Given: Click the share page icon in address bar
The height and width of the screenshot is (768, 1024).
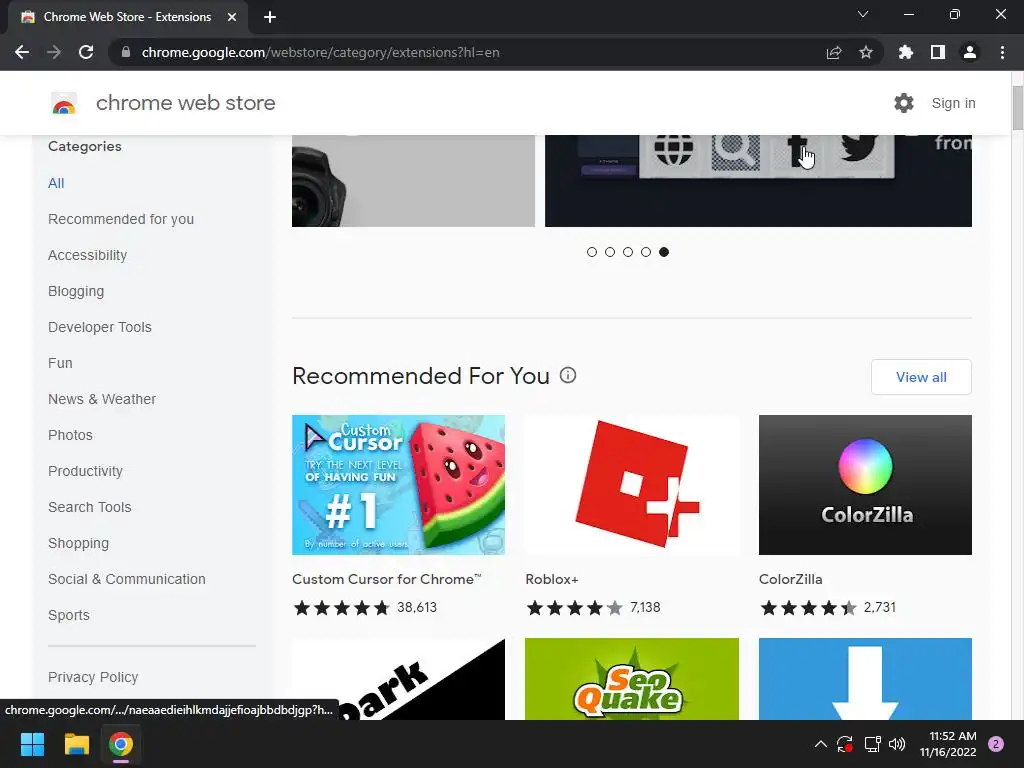Looking at the screenshot, I should point(834,52).
